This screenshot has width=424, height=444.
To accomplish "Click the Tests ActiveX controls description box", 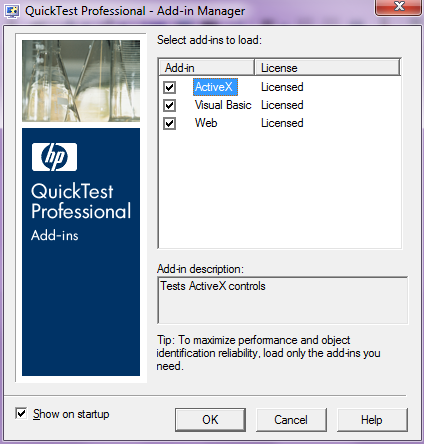I will pos(282,300).
